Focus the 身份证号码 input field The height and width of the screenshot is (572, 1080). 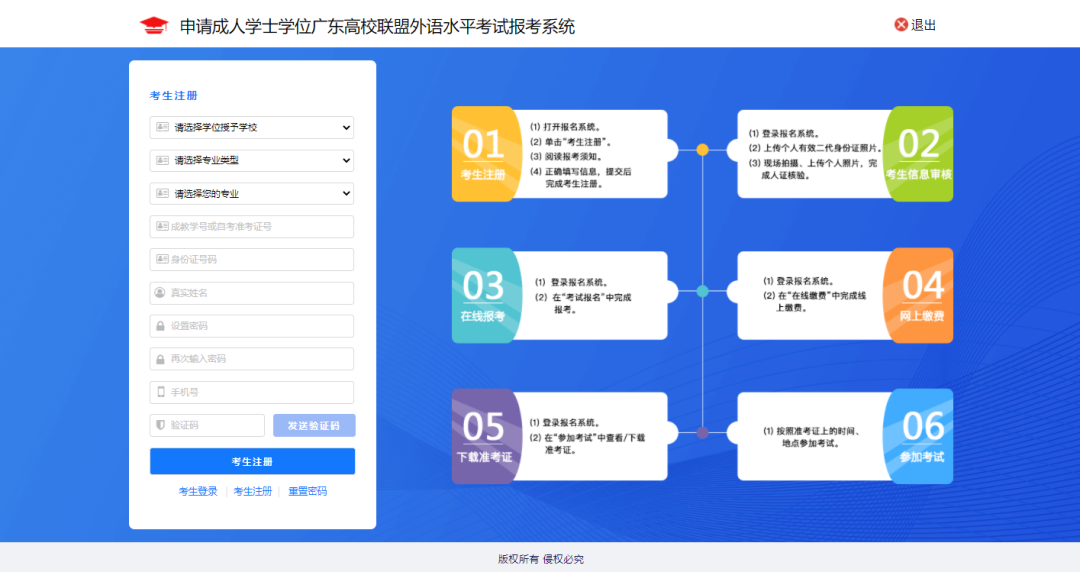(x=252, y=260)
